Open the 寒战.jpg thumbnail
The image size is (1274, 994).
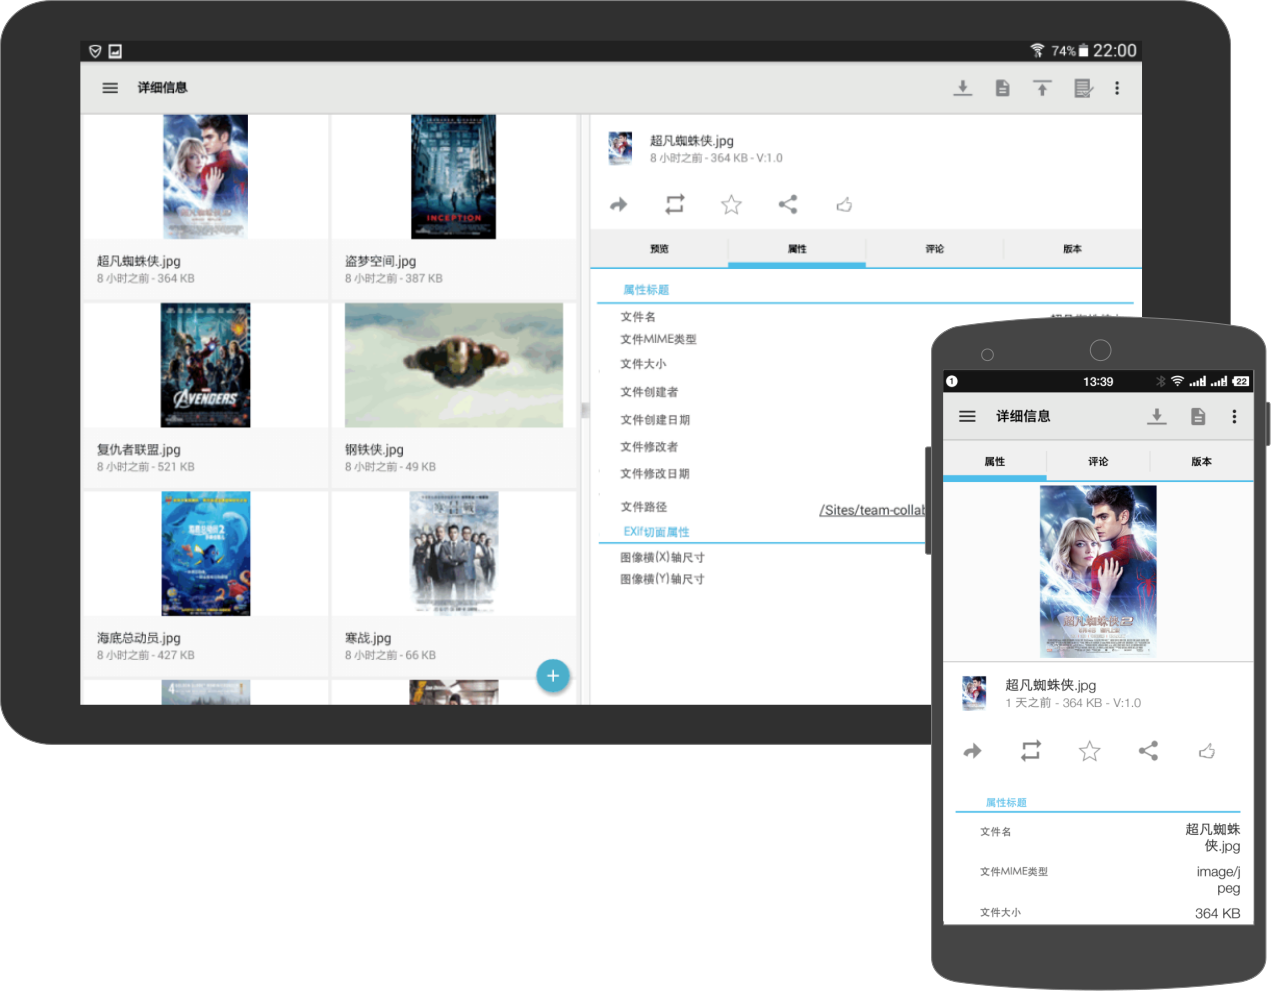454,553
